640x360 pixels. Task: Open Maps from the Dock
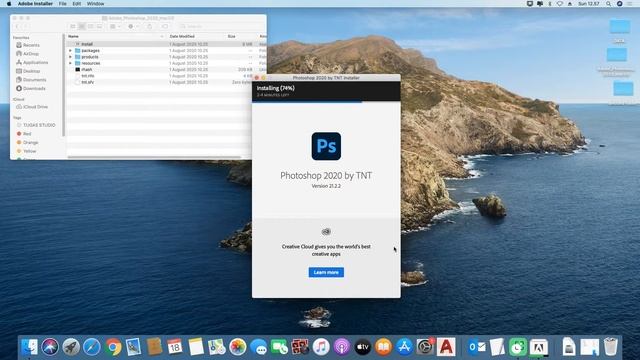[217, 347]
